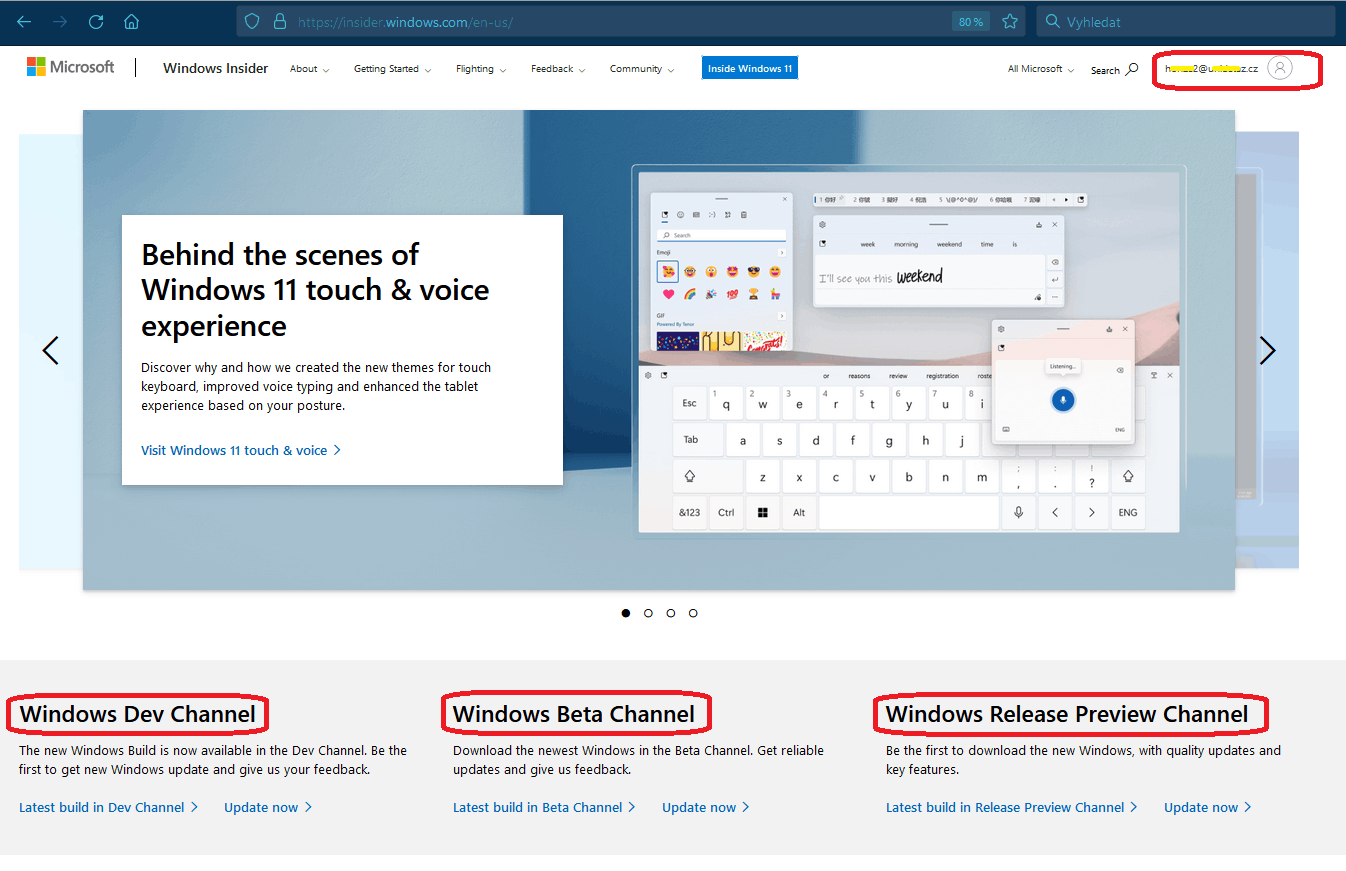This screenshot has height=871, width=1346.
Task: Open Windows Insider home link
Action: [x=216, y=68]
